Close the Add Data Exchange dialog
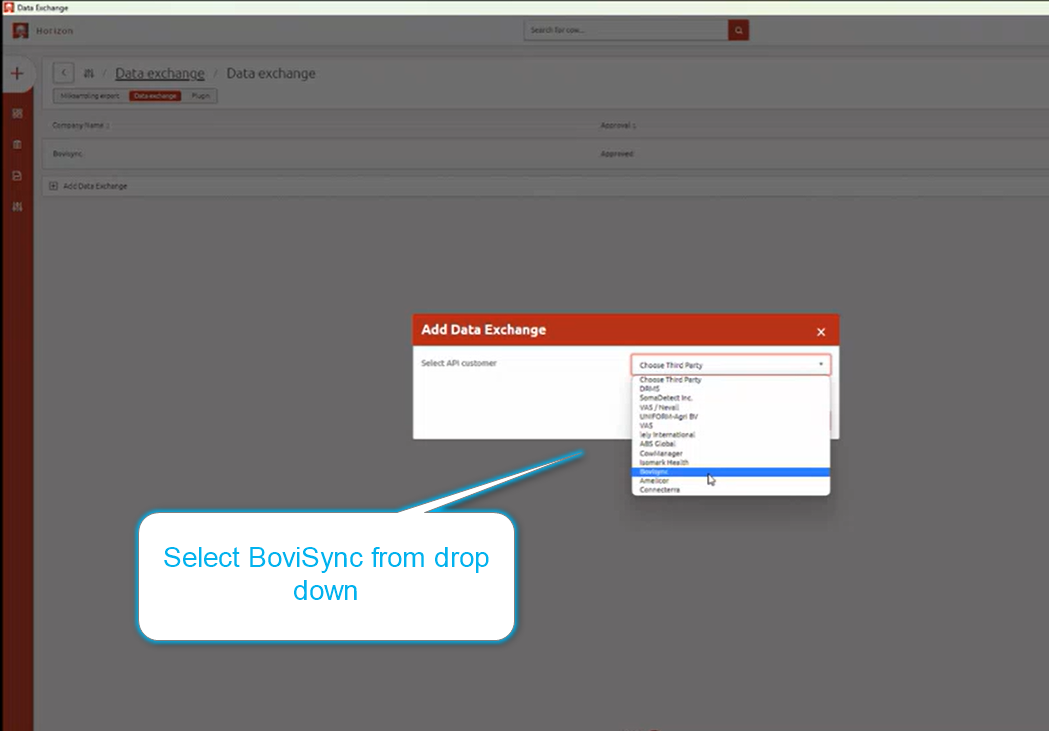This screenshot has width=1049, height=731. pos(821,332)
